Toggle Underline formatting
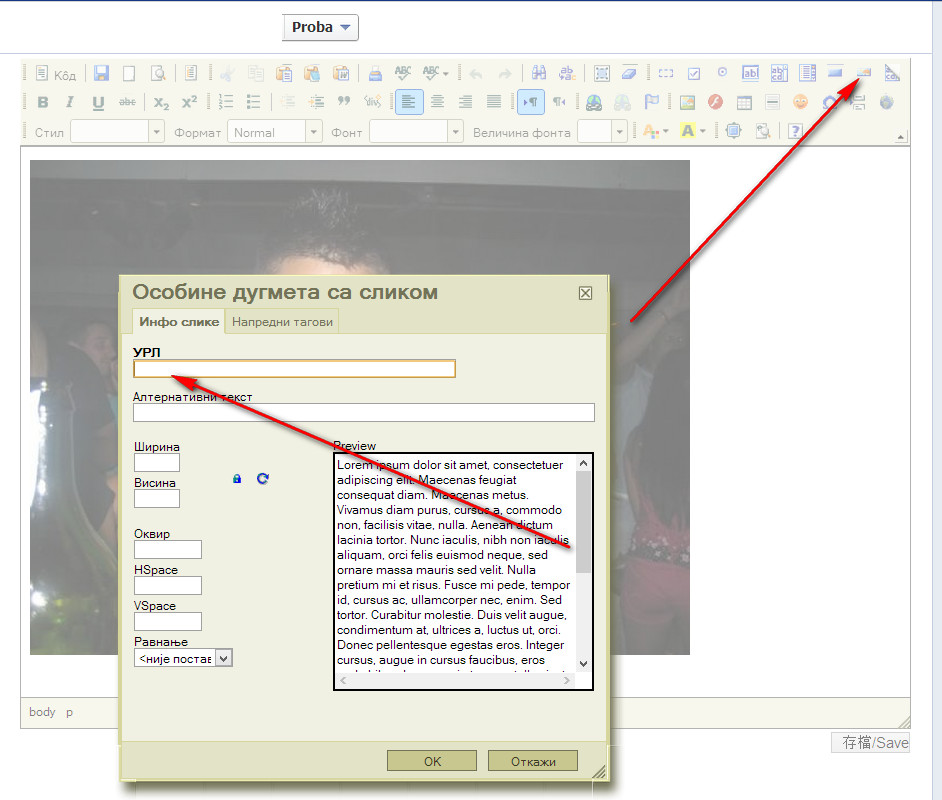This screenshot has width=942, height=800. [x=98, y=102]
